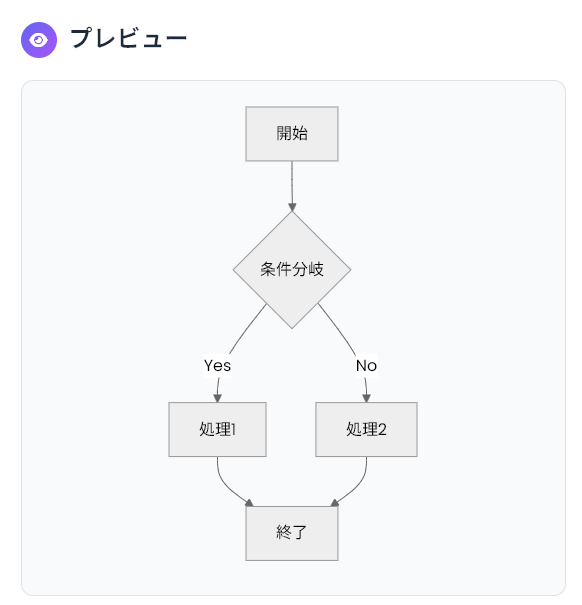The width and height of the screenshot is (582, 605).
Task: Click the Yes edge label
Action: (218, 365)
